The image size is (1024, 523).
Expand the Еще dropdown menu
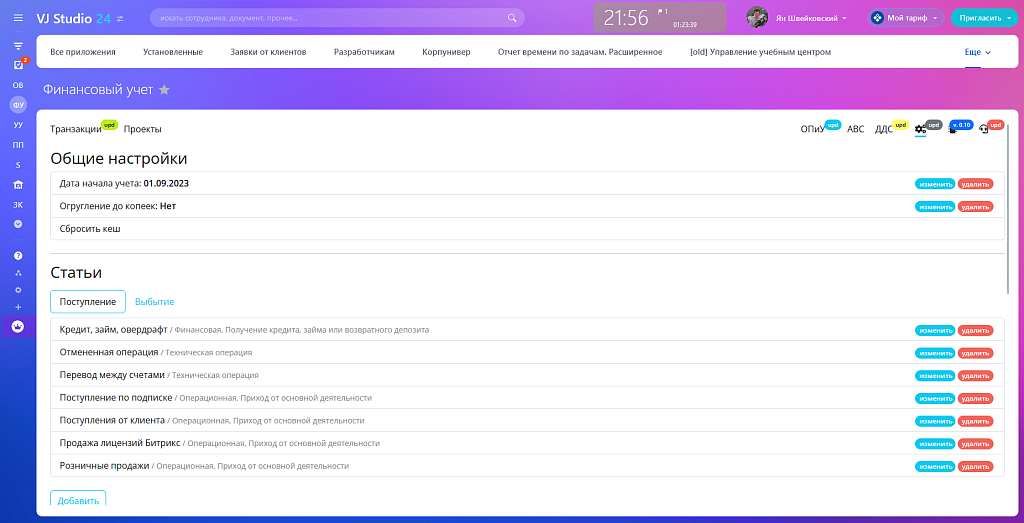pyautogui.click(x=977, y=52)
